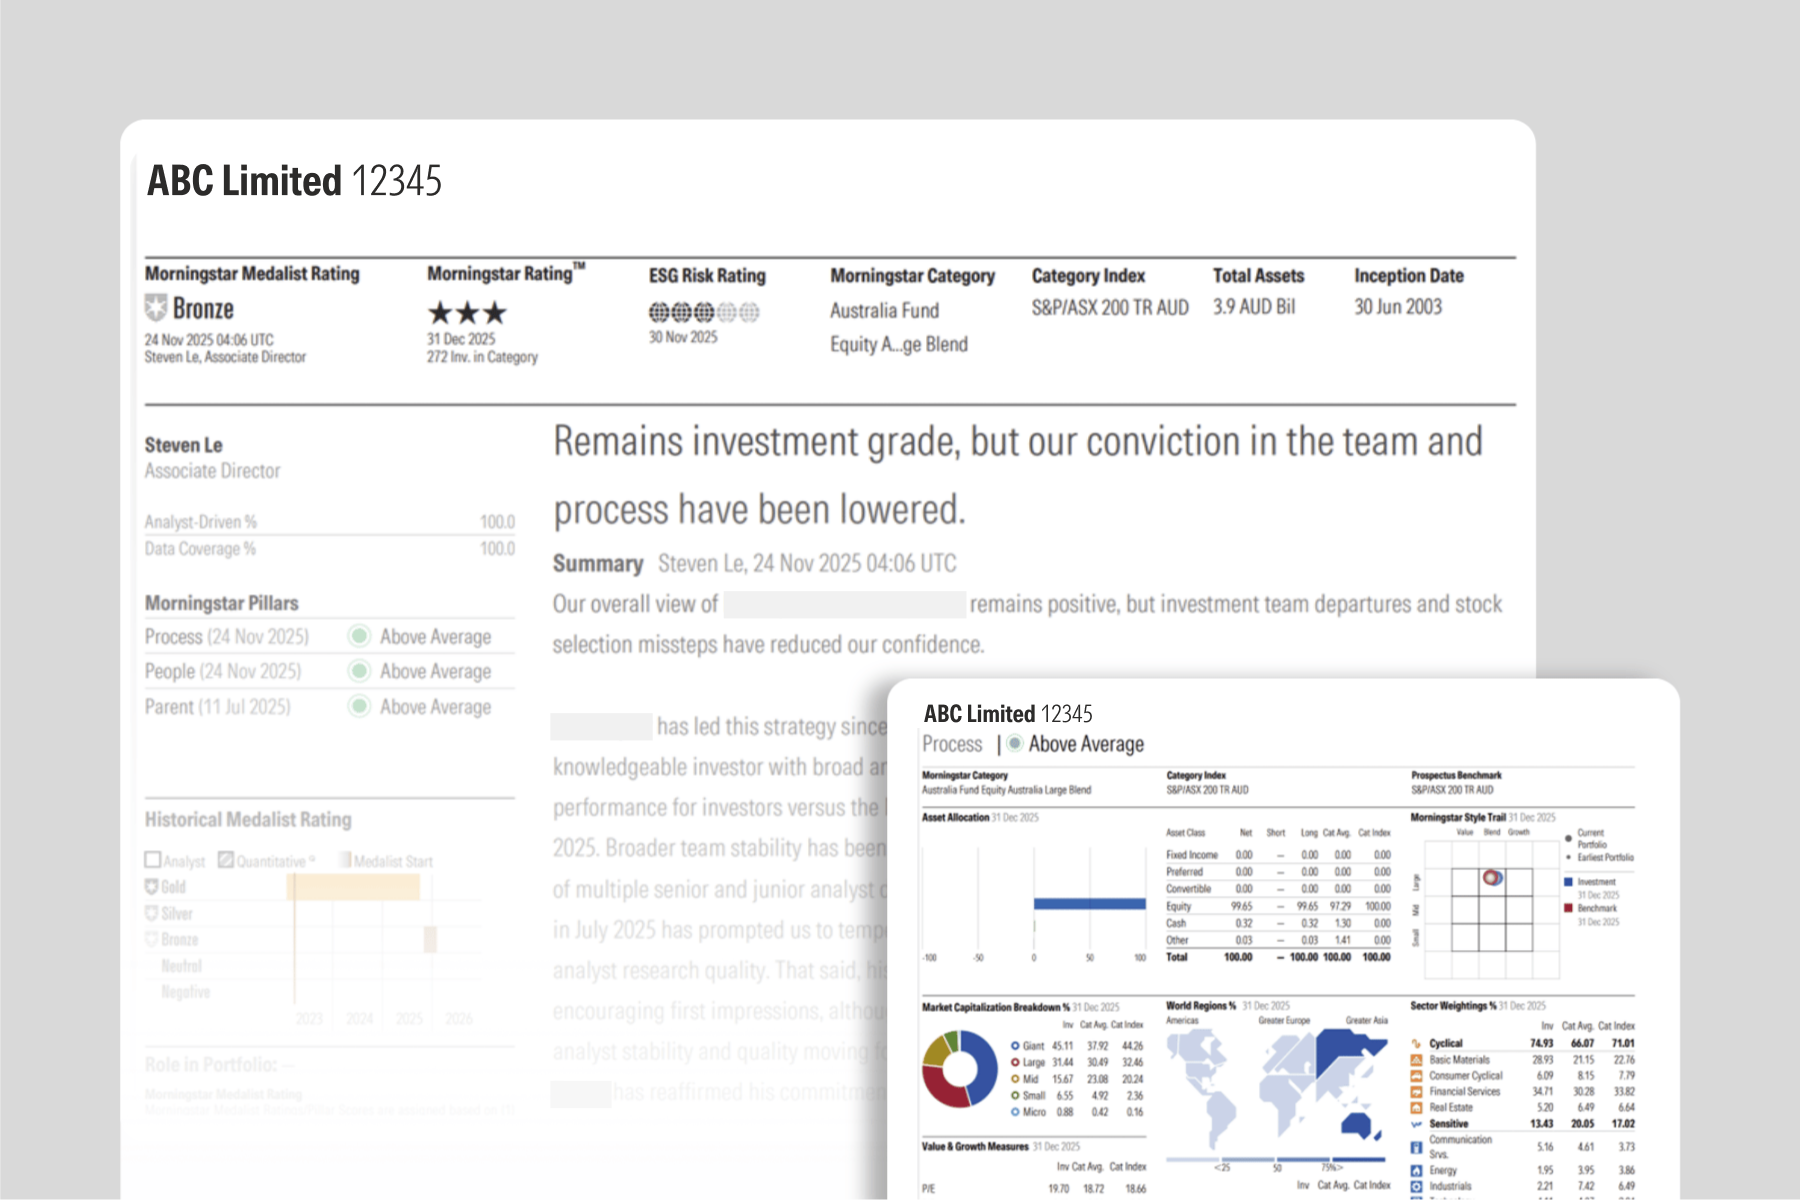Image resolution: width=1800 pixels, height=1200 pixels.
Task: Click the Real Estate sector icon
Action: click(x=1416, y=1107)
